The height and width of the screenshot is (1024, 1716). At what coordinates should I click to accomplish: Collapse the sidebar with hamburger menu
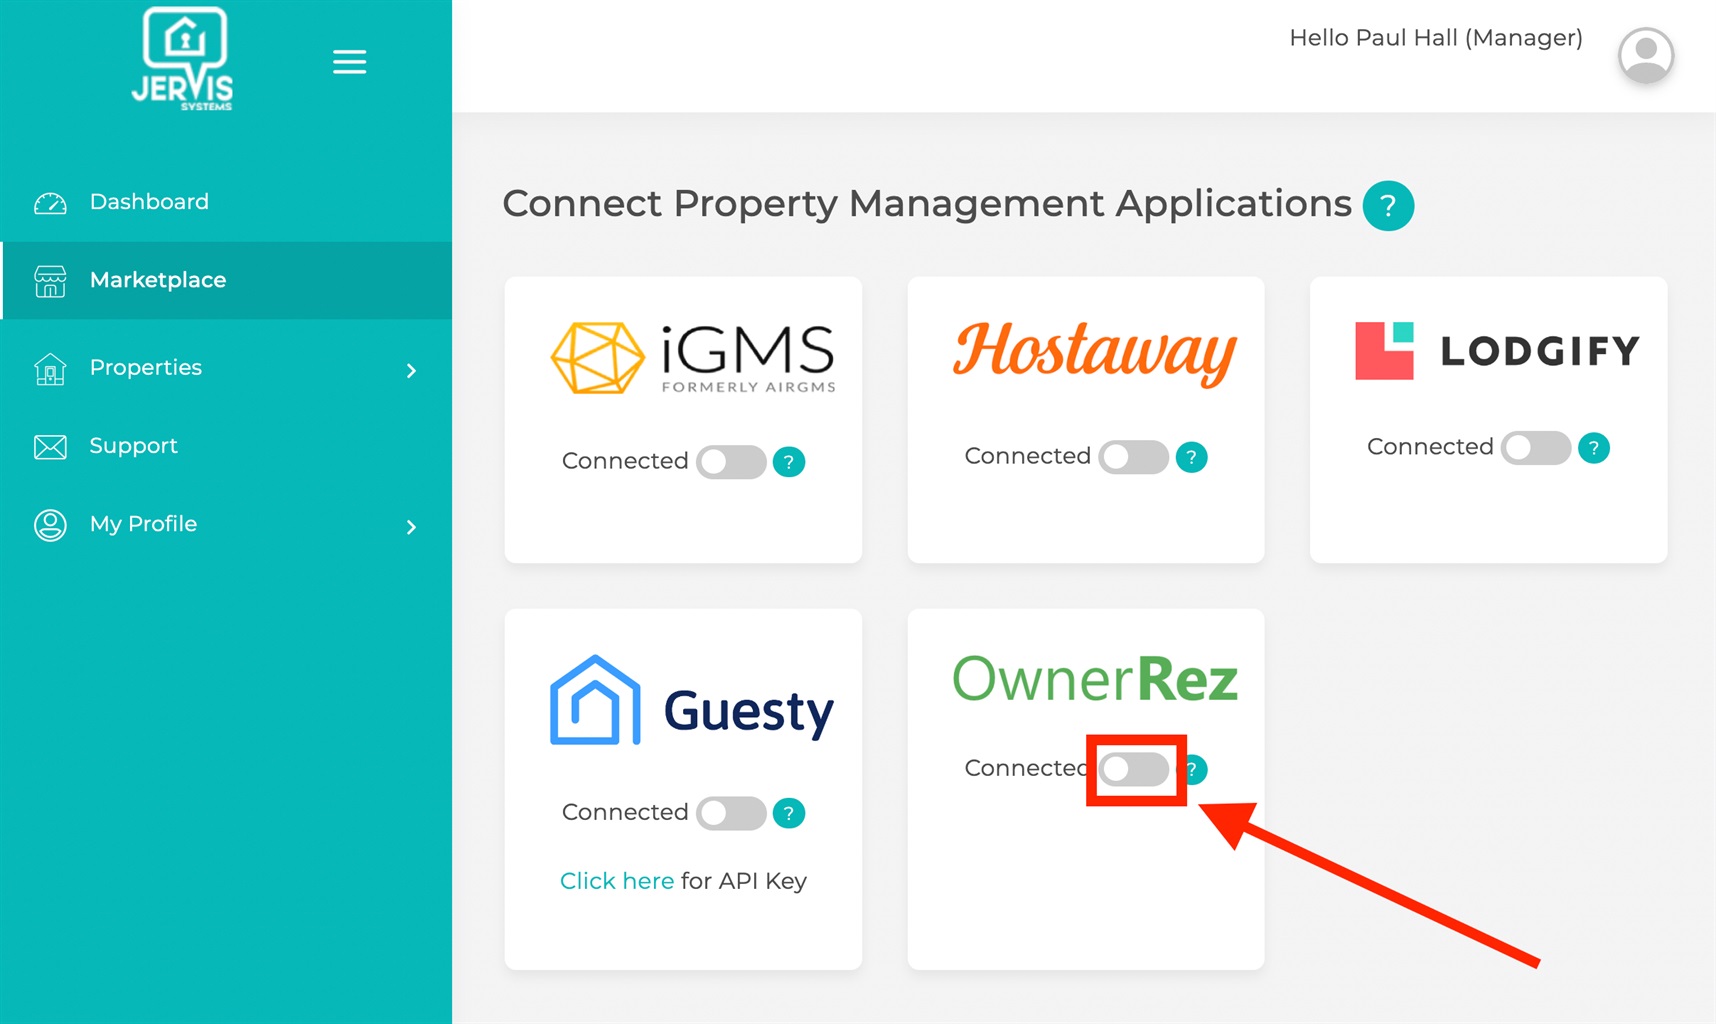(349, 61)
